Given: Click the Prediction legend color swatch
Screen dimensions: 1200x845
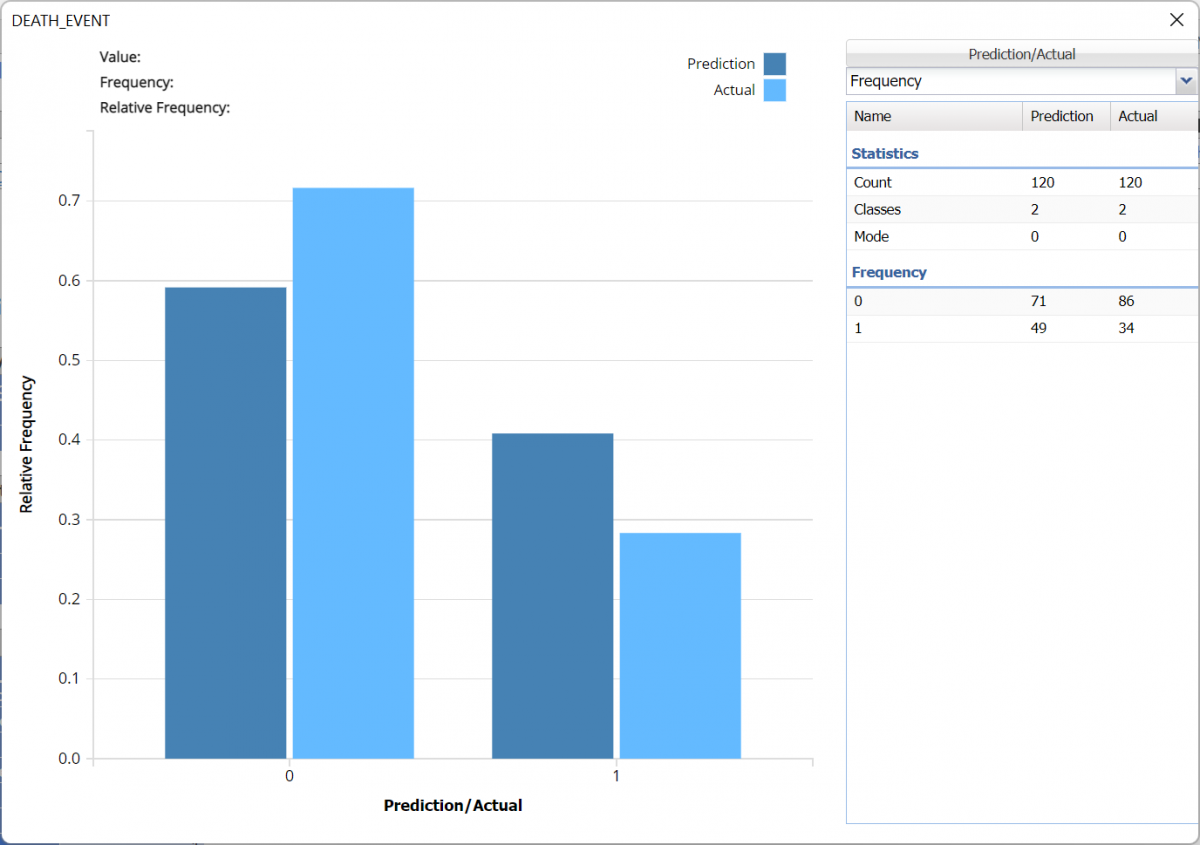Looking at the screenshot, I should 775,64.
